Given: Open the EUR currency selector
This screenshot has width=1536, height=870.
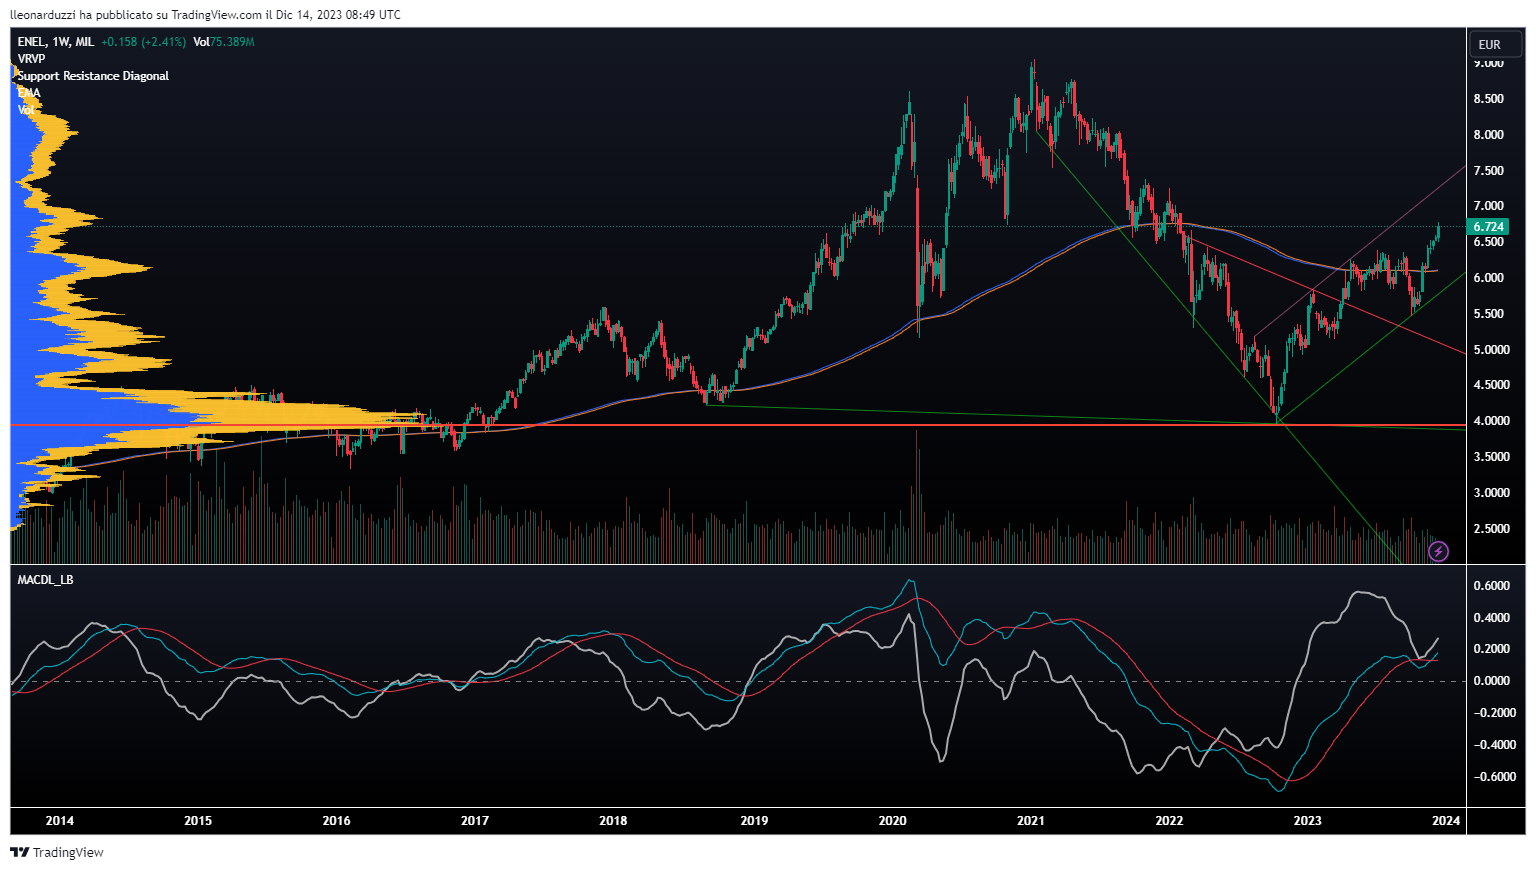Looking at the screenshot, I should click(1495, 44).
